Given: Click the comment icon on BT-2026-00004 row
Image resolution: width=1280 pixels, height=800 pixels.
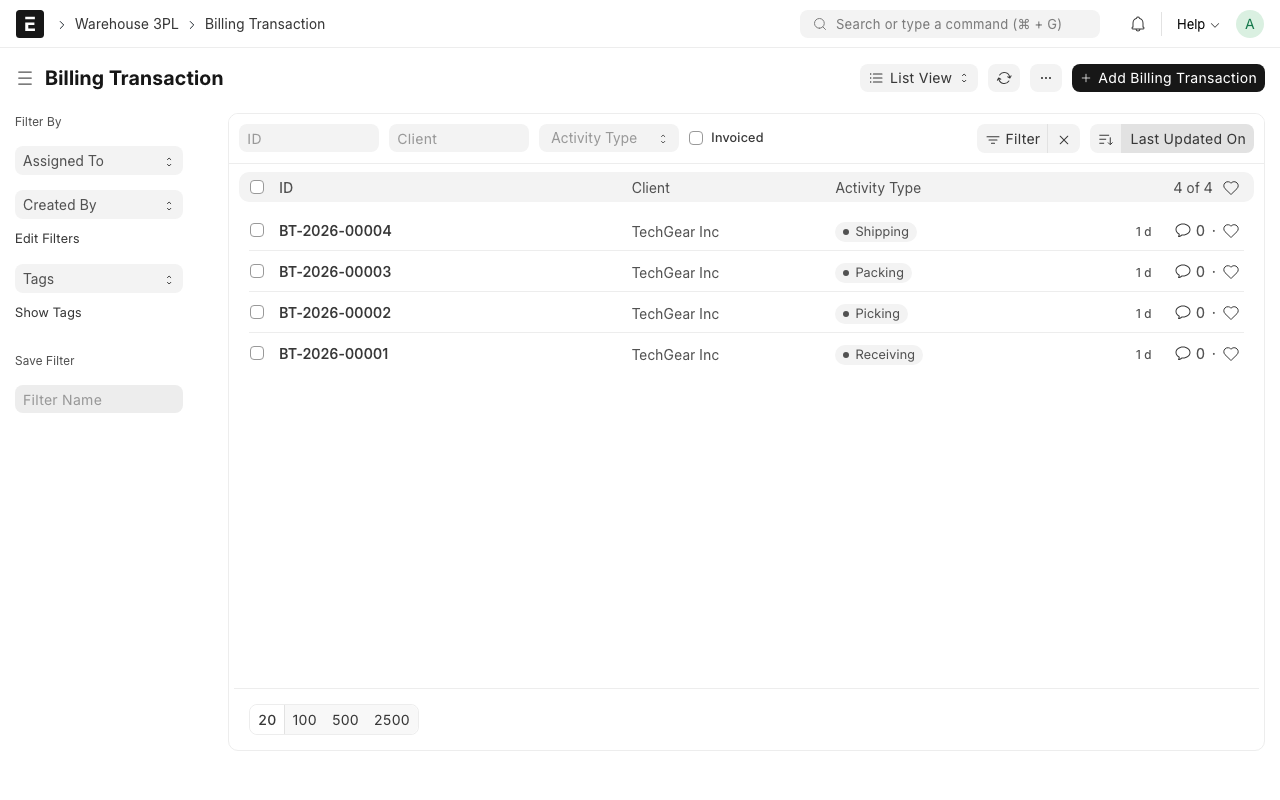Looking at the screenshot, I should [x=1182, y=230].
